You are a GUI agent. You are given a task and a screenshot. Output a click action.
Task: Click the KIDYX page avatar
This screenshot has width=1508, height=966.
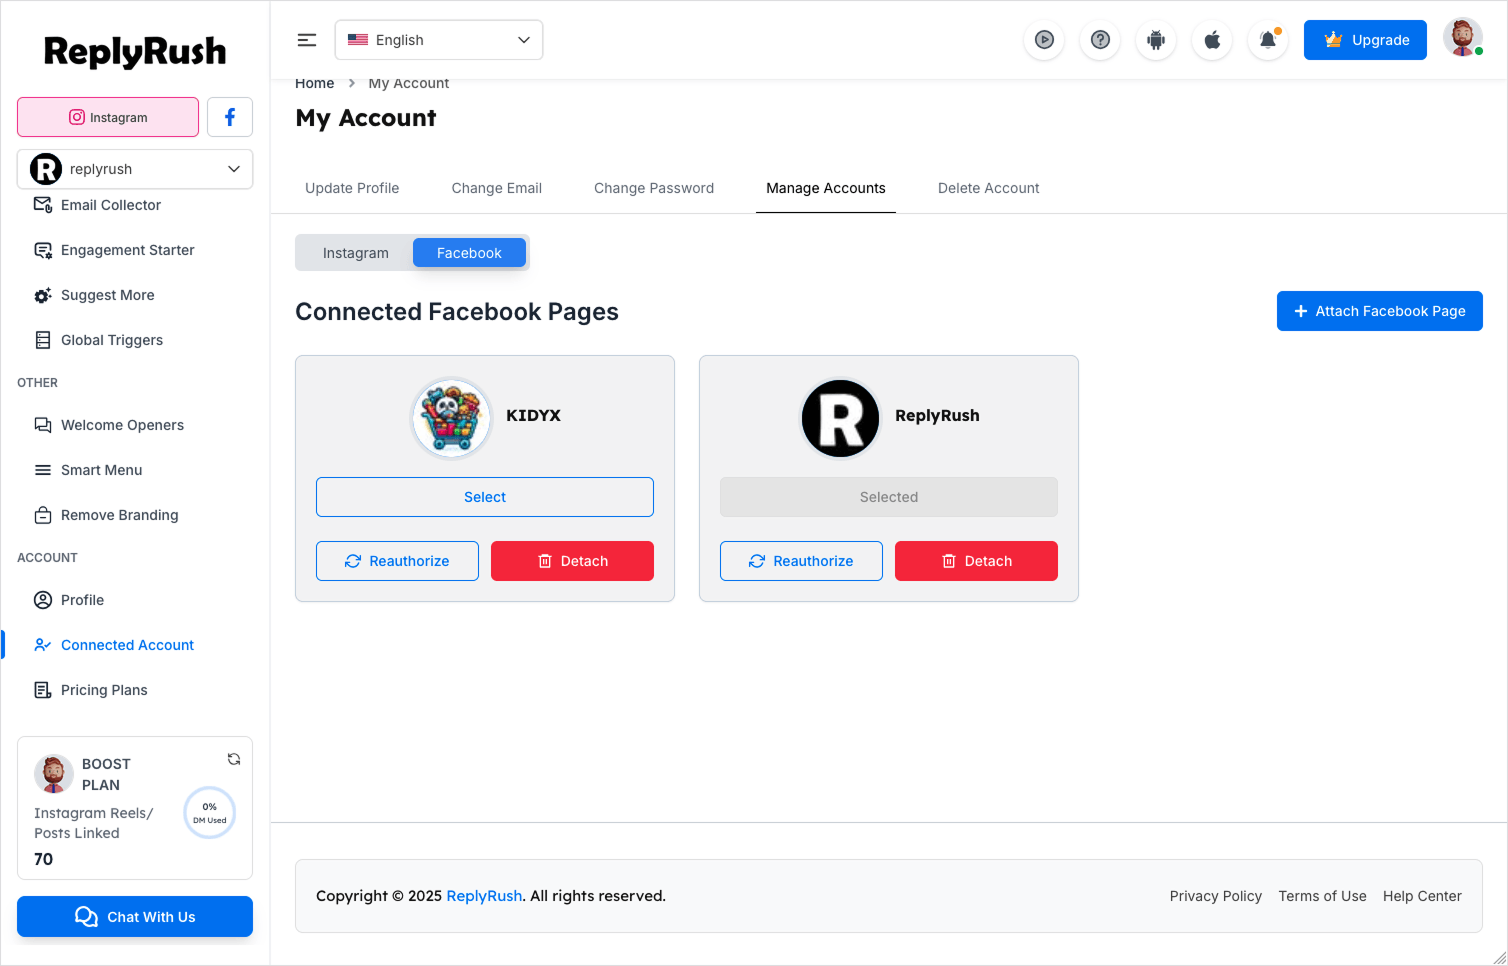pos(452,418)
